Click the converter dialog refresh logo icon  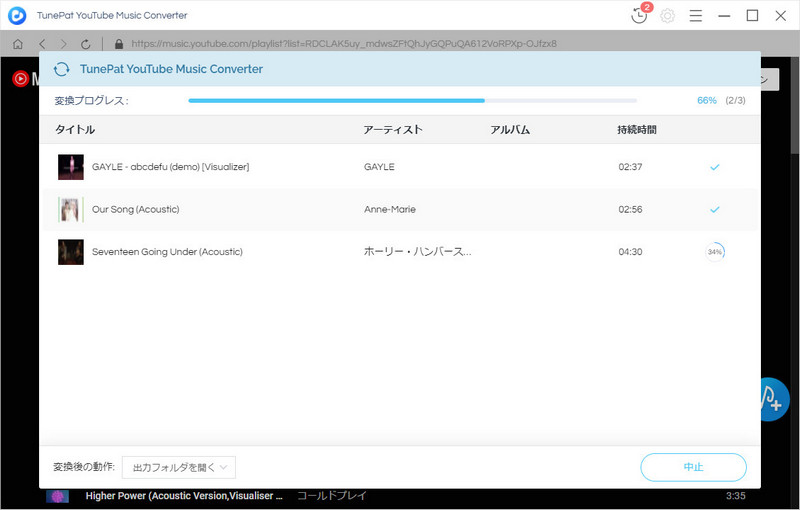[x=62, y=69]
